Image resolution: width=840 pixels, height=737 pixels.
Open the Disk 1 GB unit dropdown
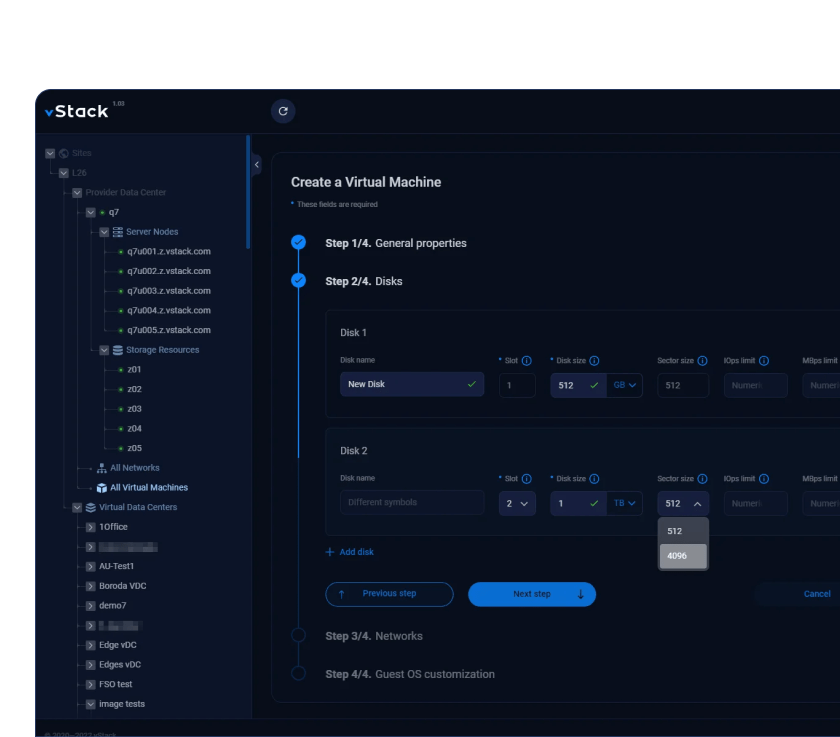tap(625, 385)
